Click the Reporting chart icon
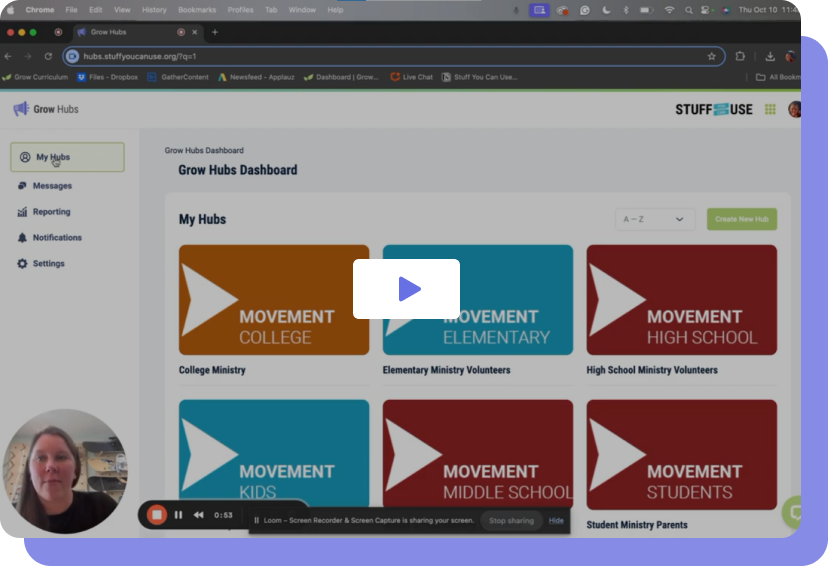Viewport: 828px width, 566px height. [22, 212]
